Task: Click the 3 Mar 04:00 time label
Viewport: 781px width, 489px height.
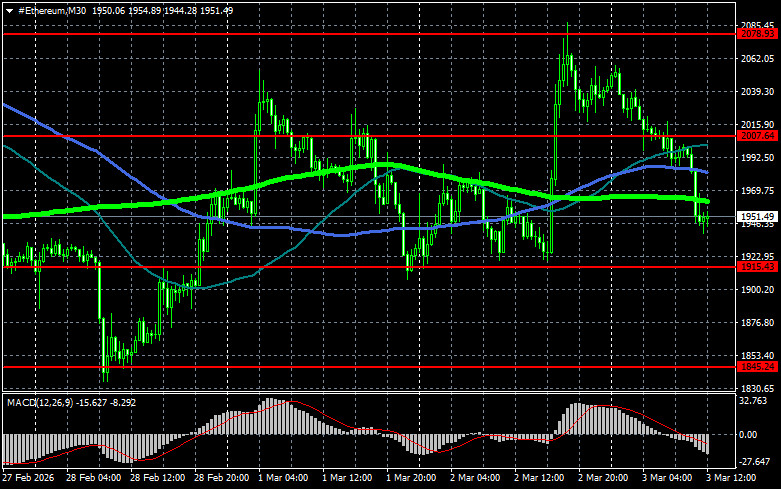Action: coord(667,478)
